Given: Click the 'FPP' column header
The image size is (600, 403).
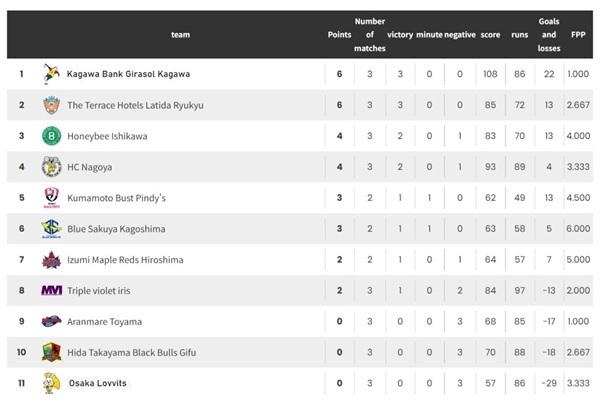Looking at the screenshot, I should coord(578,34).
